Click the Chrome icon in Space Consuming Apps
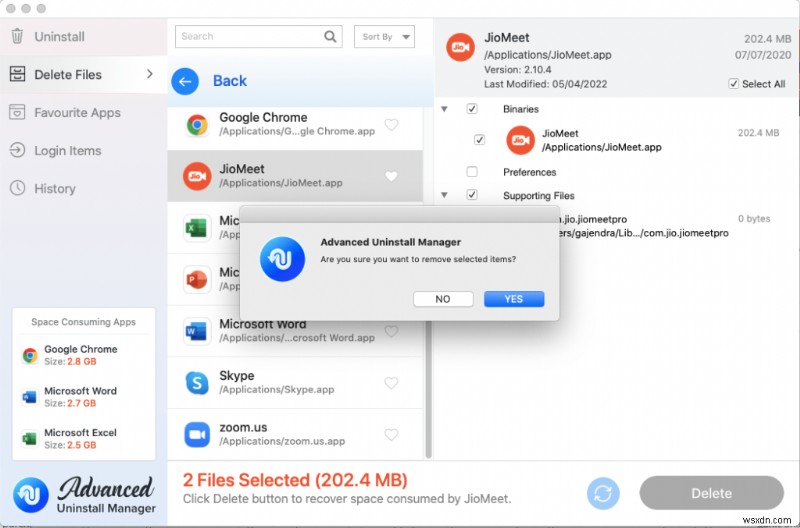 pos(30,355)
